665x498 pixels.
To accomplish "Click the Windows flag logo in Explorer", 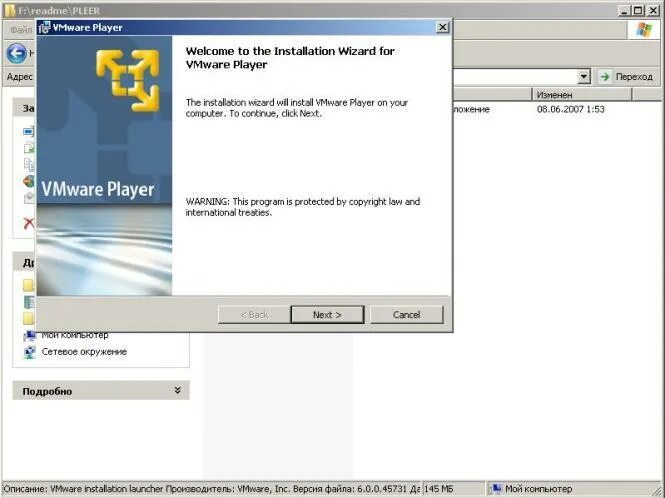I will [644, 30].
